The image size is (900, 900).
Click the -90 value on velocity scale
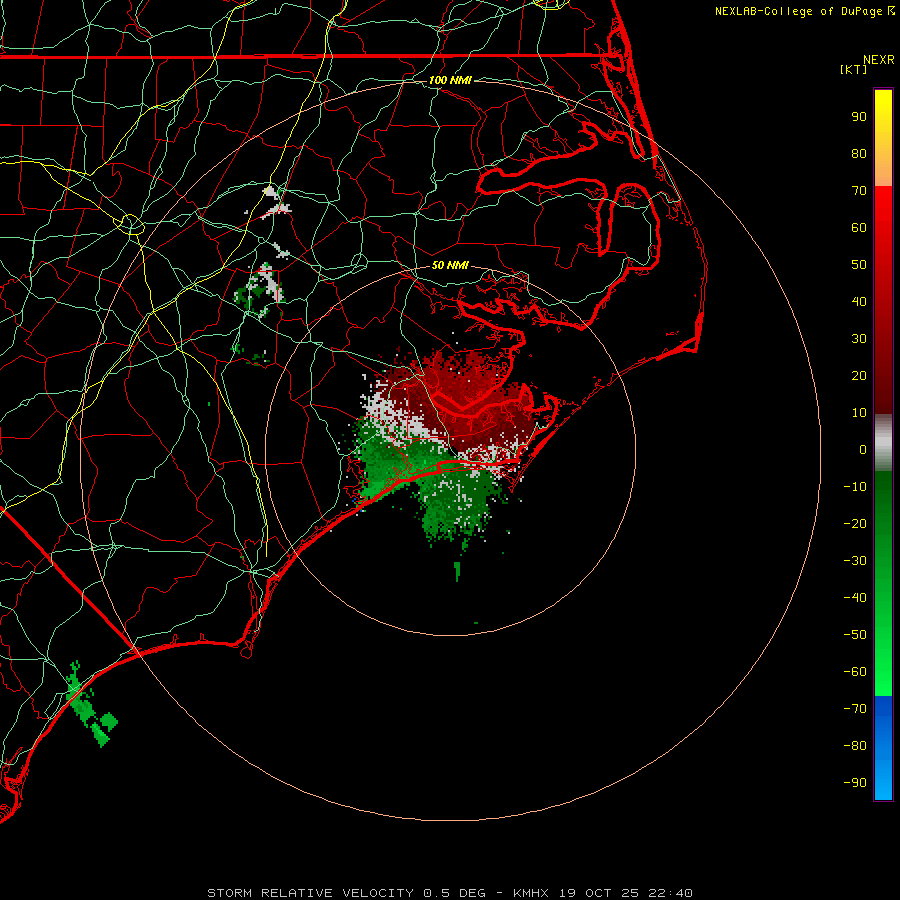tap(855, 783)
